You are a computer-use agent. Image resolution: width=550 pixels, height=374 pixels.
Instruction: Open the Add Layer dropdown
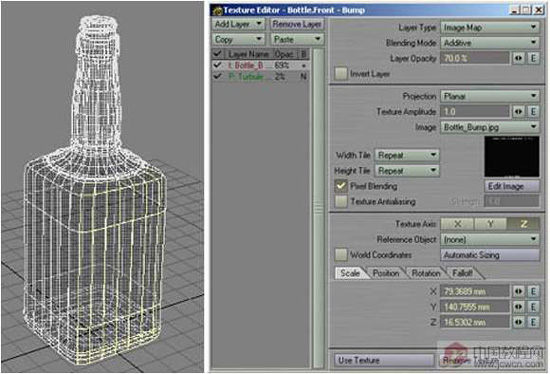238,24
